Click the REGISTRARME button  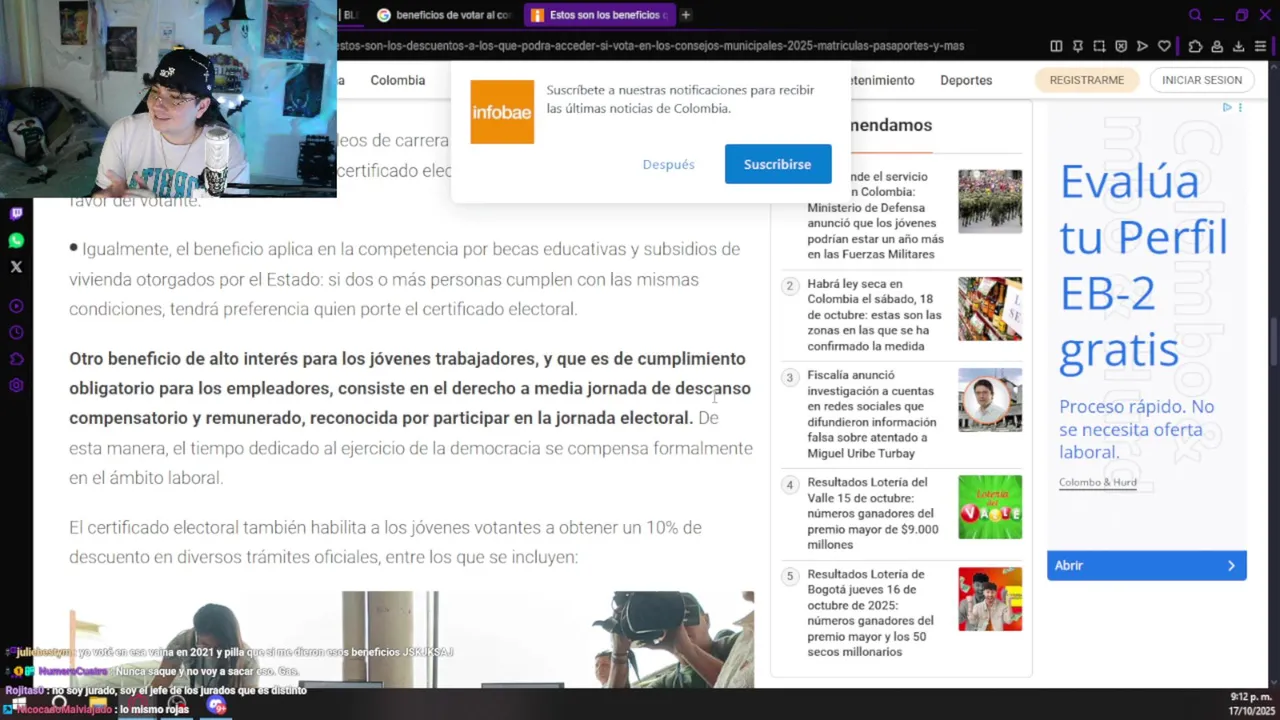tap(1087, 80)
